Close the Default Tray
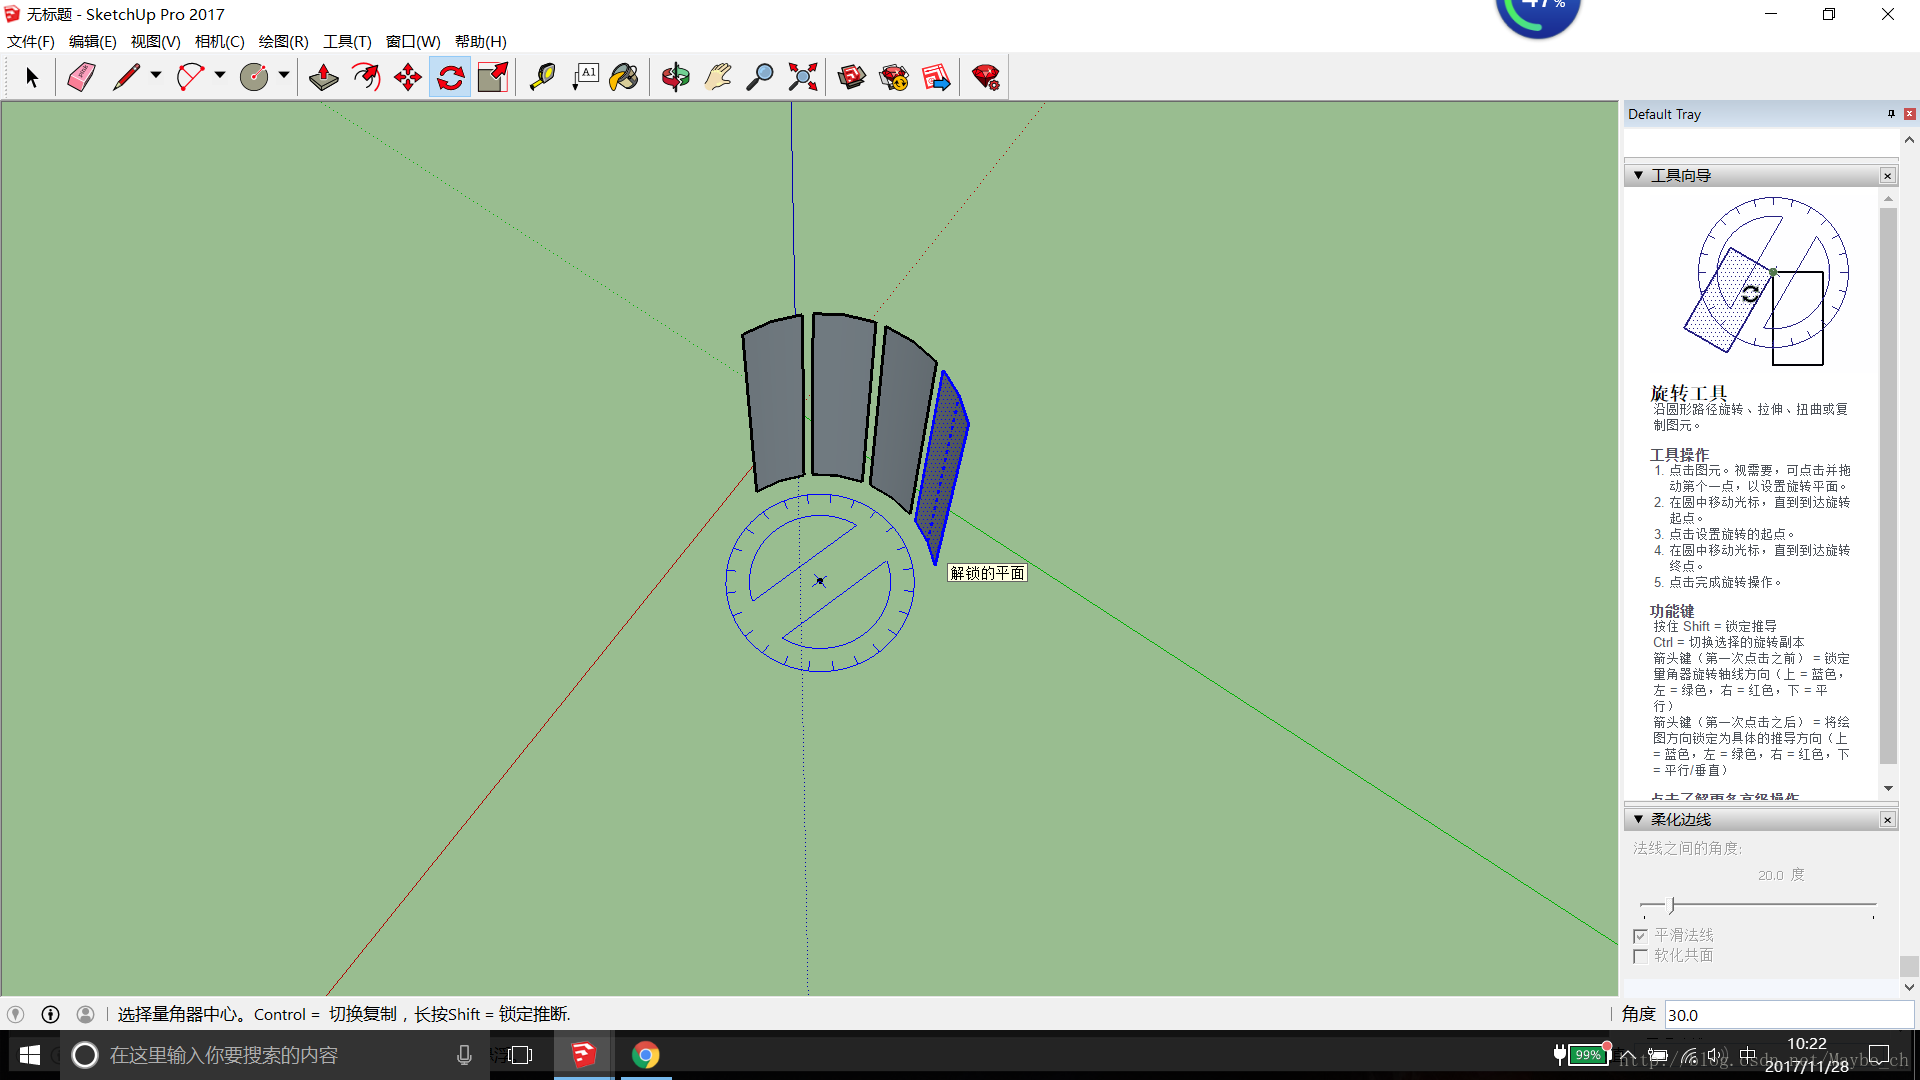 [x=1909, y=114]
